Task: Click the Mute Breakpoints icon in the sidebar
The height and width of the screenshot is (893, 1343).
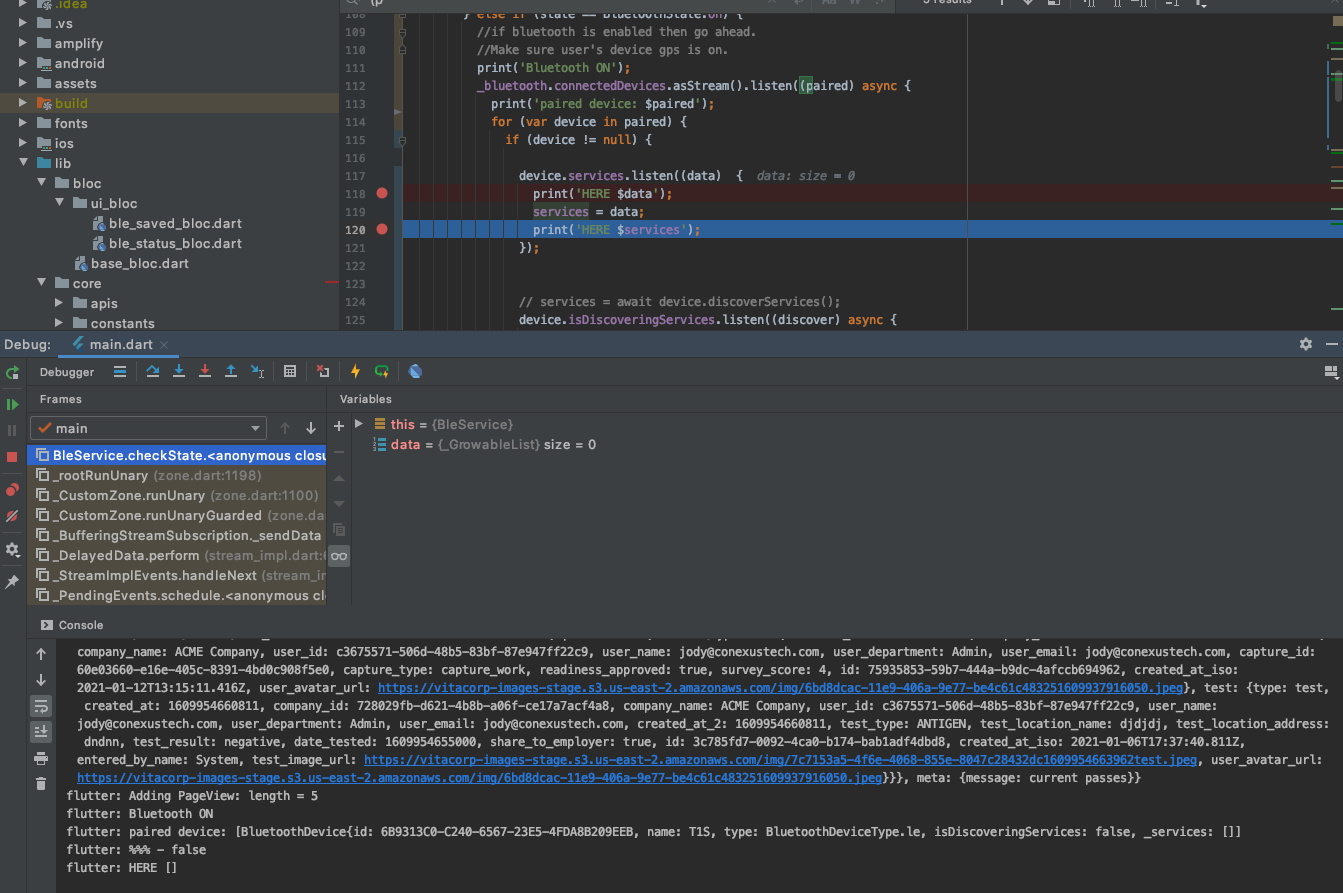Action: [x=12, y=516]
